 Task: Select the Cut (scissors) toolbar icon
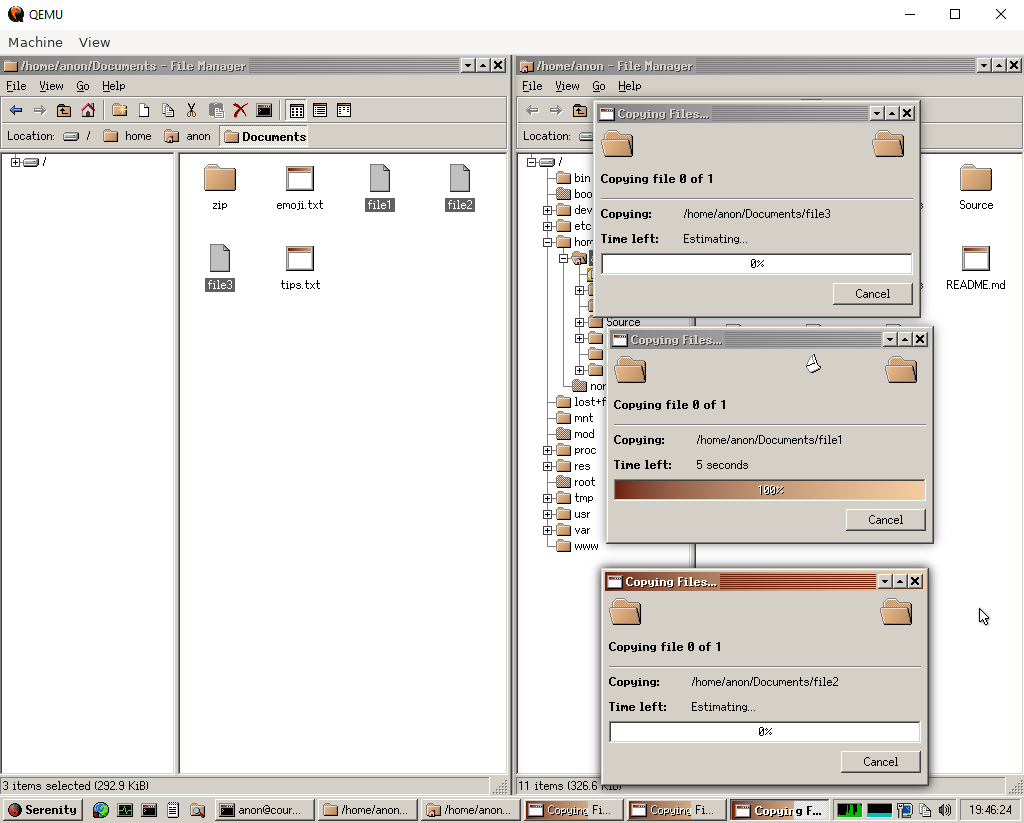pyautogui.click(x=192, y=110)
